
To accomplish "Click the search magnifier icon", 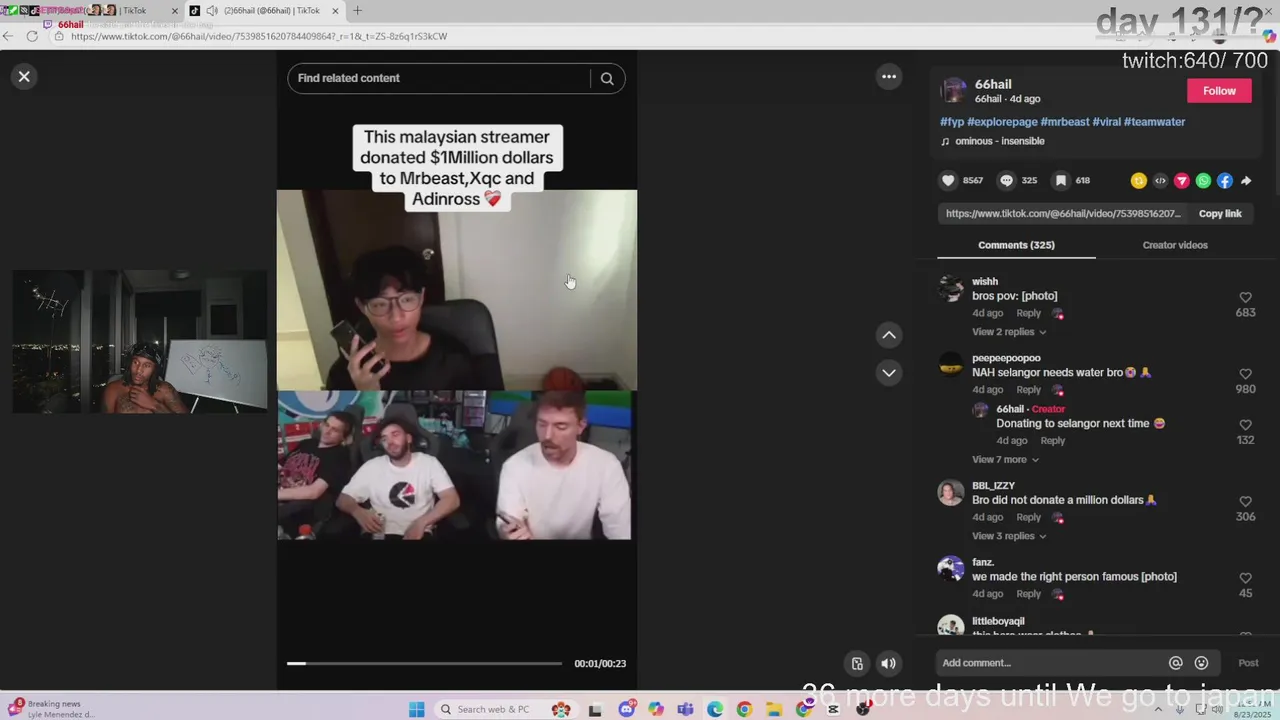I will point(607,78).
